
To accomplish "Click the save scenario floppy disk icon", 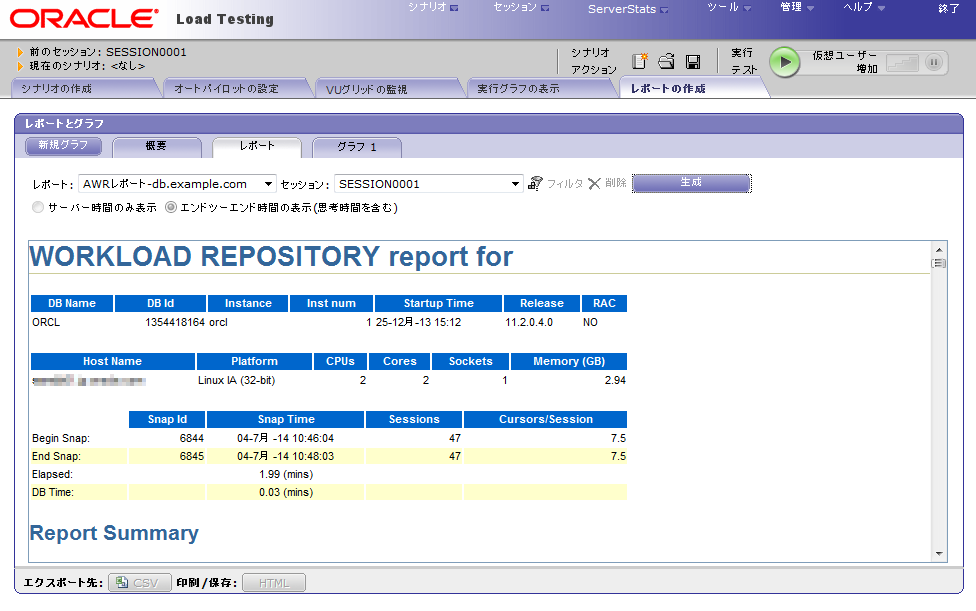I will pos(693,62).
